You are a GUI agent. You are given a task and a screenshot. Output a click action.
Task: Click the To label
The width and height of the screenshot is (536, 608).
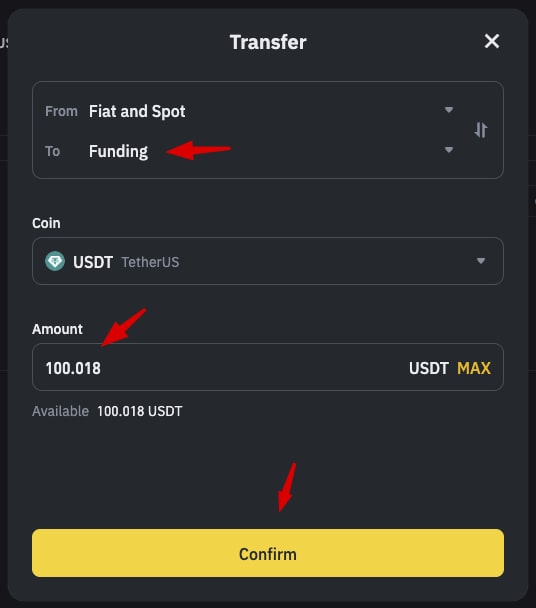pos(52,151)
